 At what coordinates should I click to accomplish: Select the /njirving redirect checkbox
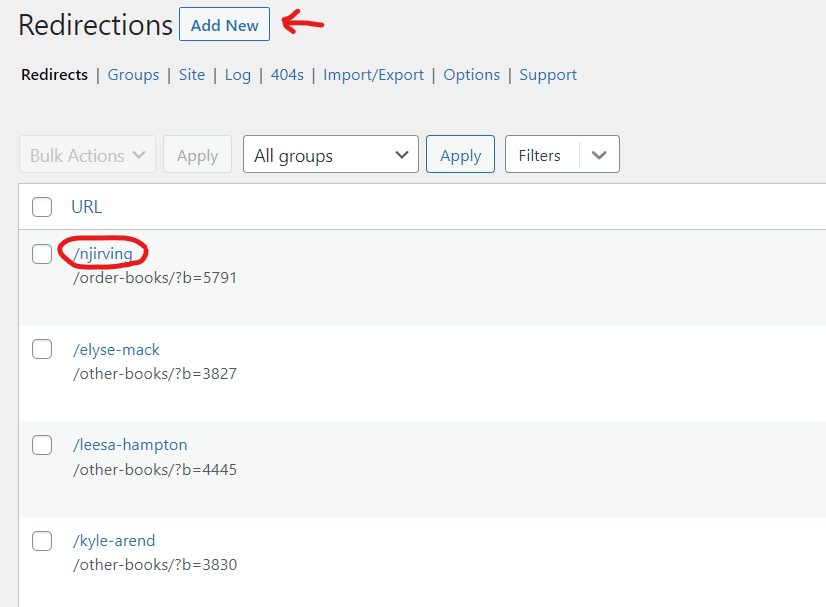coord(42,254)
